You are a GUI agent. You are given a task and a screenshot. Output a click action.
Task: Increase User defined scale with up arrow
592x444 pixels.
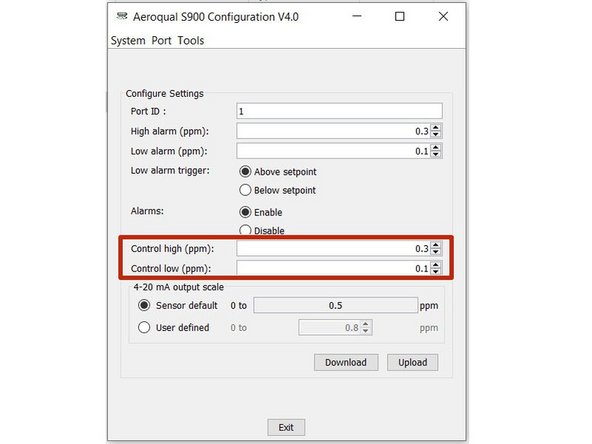click(365, 324)
